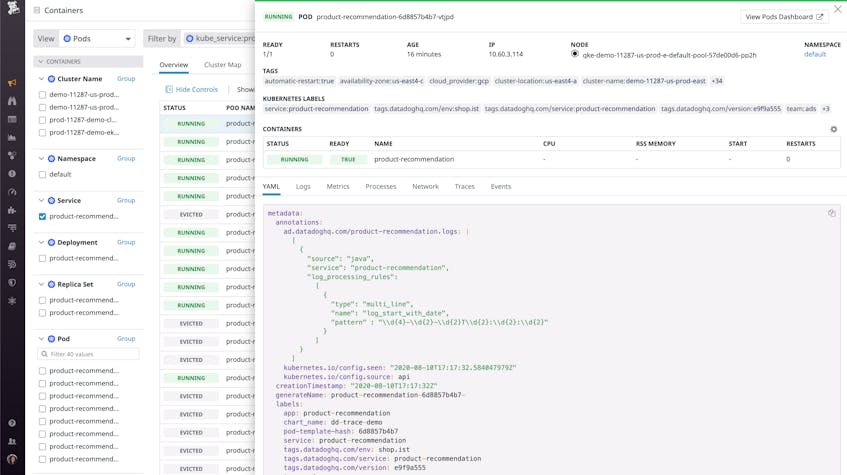
Task: Open the default namespace link
Action: pos(815,55)
